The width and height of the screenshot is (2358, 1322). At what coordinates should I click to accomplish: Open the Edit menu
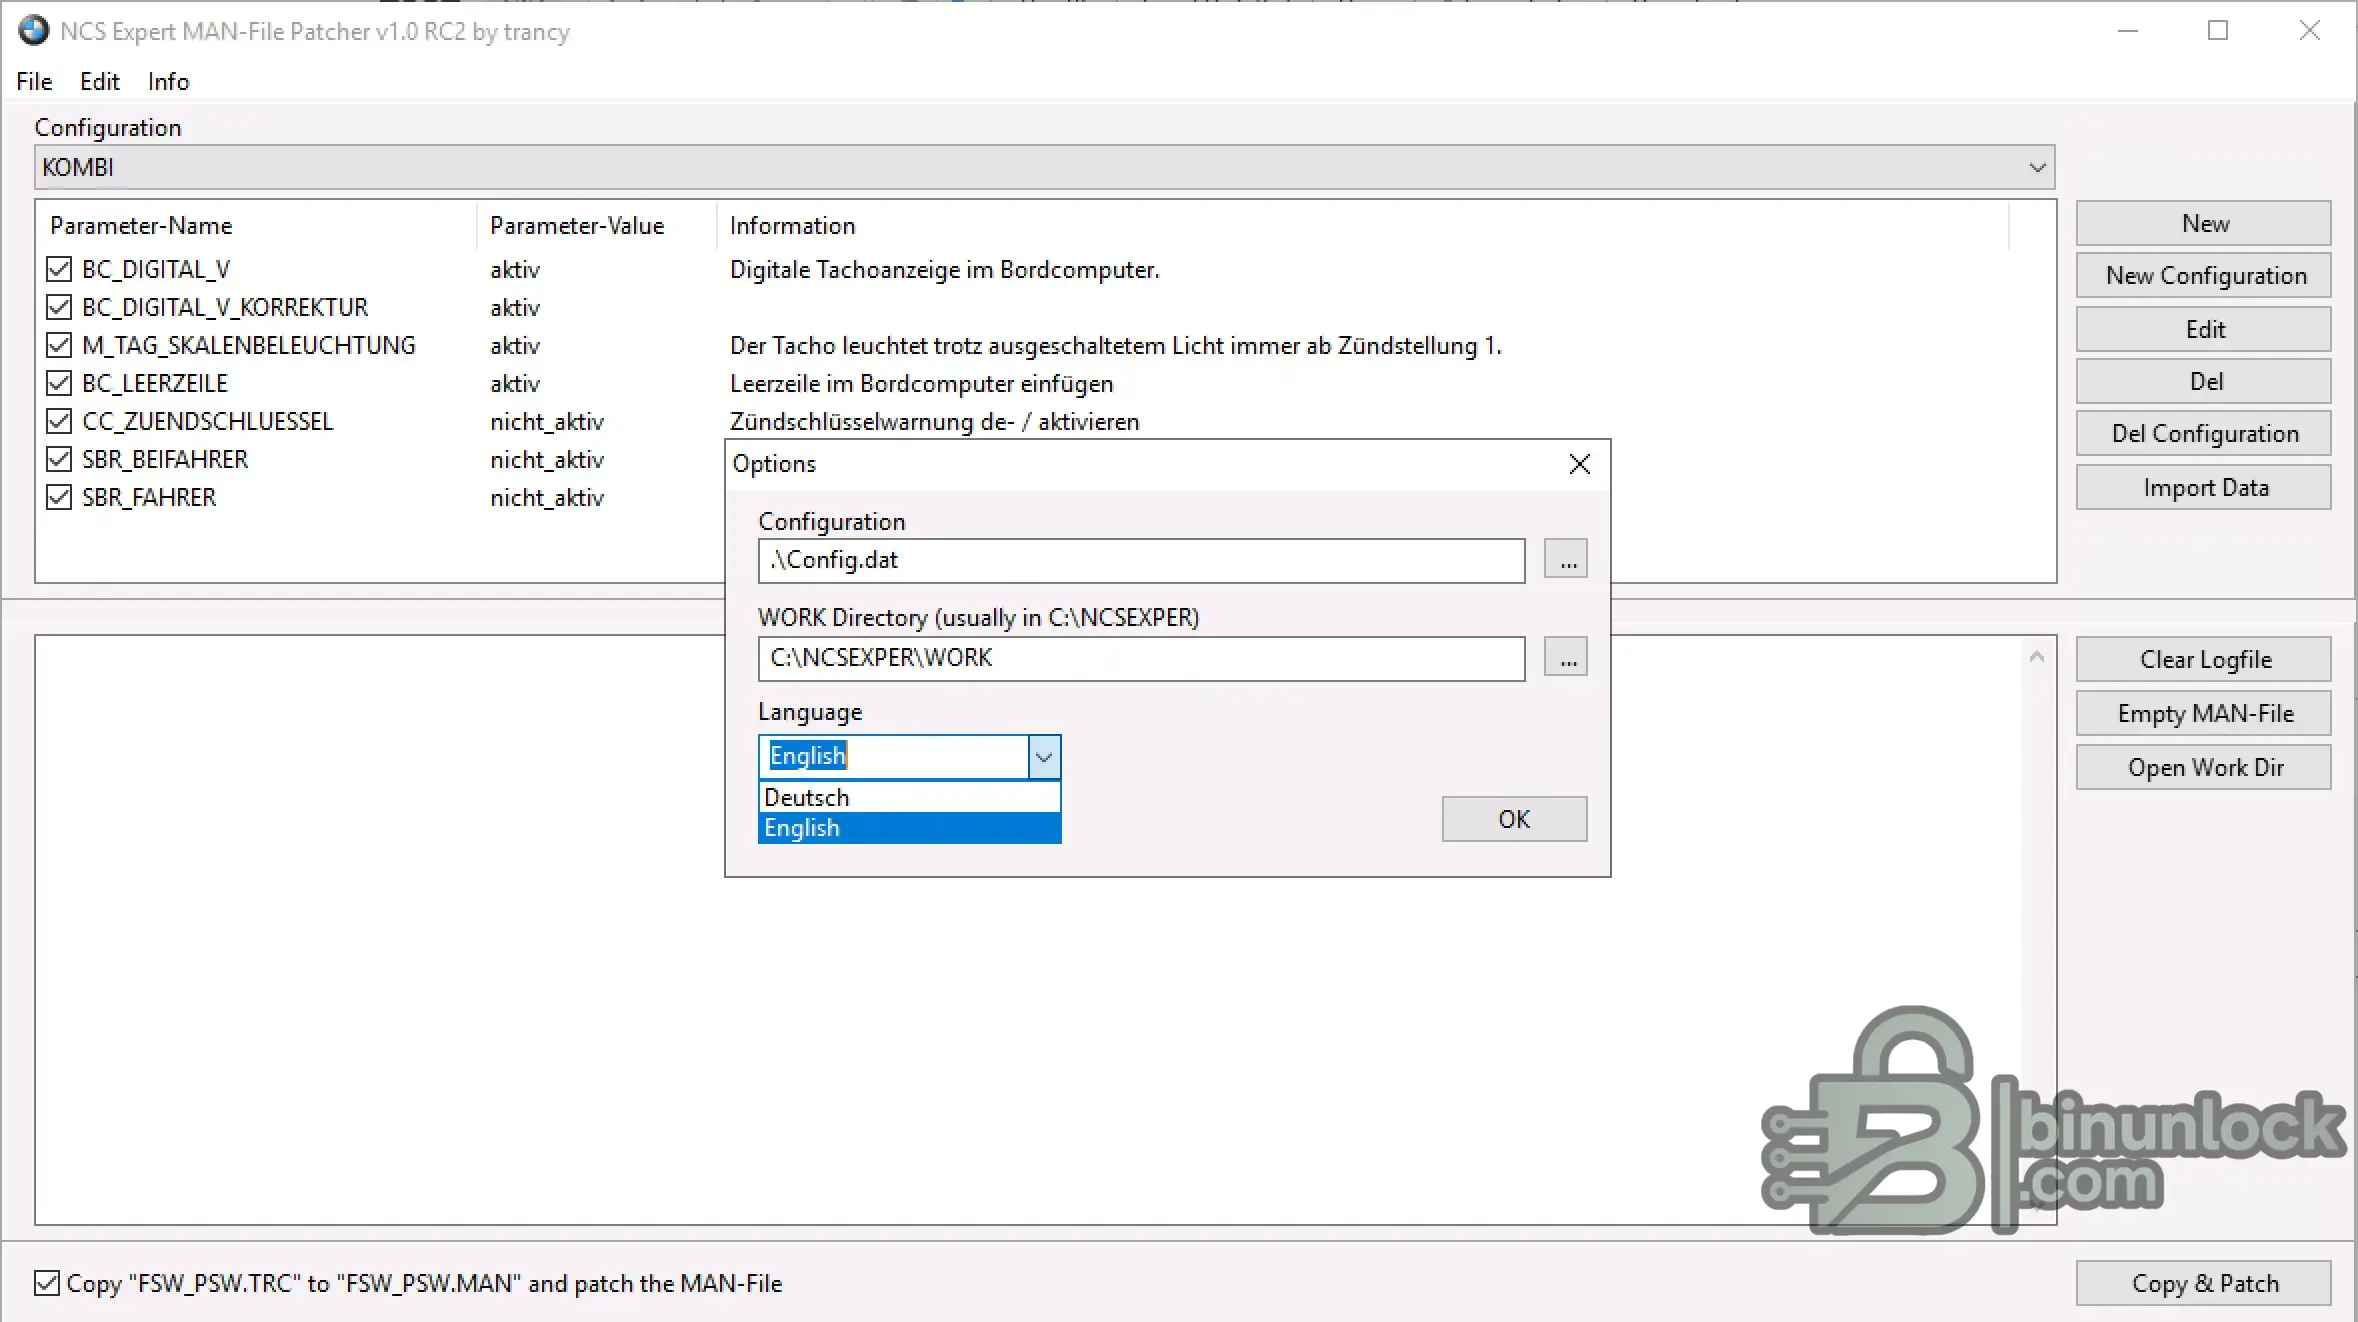pyautogui.click(x=100, y=81)
